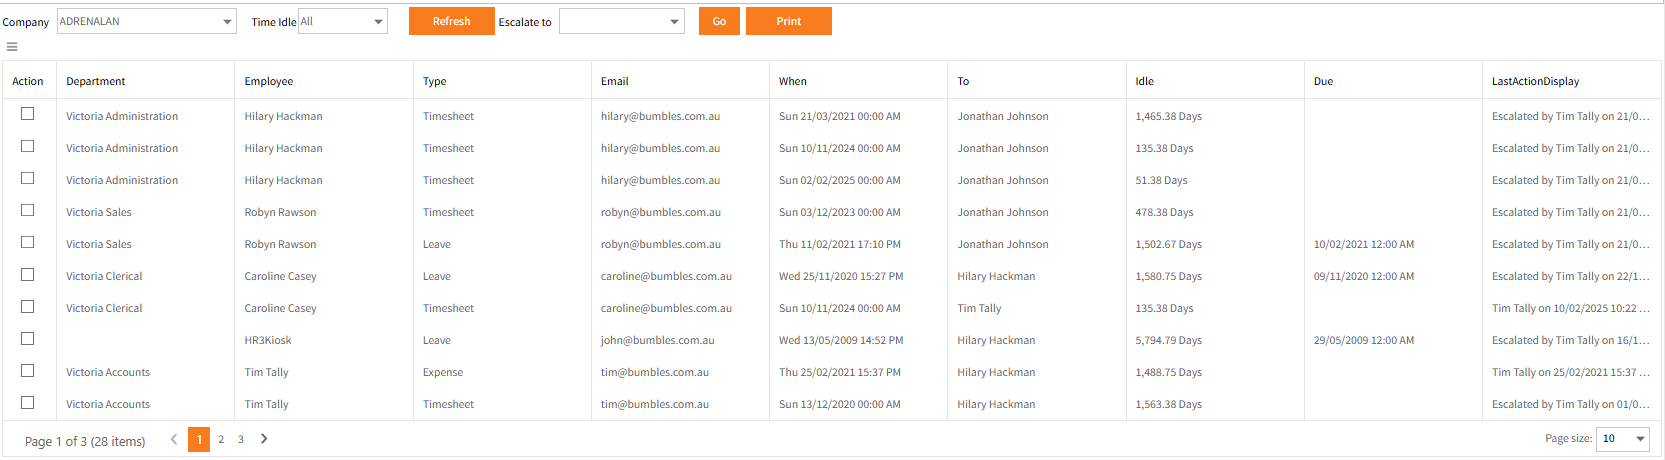Switch to page 2 of results
This screenshot has height=460, width=1665.
tap(221, 439)
